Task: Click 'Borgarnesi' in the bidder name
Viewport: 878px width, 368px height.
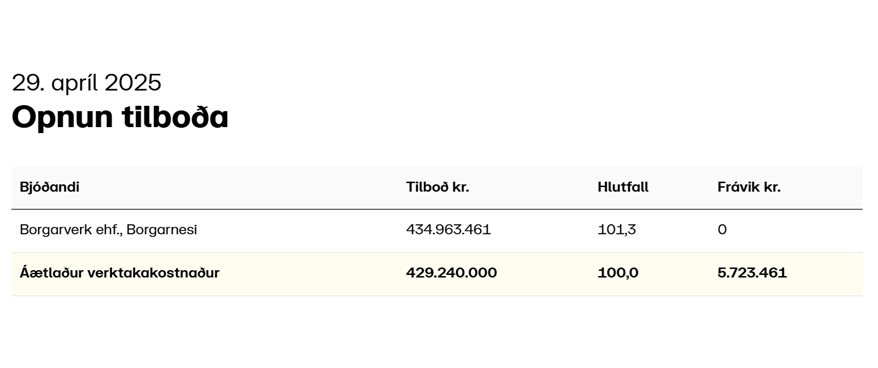Action: point(162,230)
